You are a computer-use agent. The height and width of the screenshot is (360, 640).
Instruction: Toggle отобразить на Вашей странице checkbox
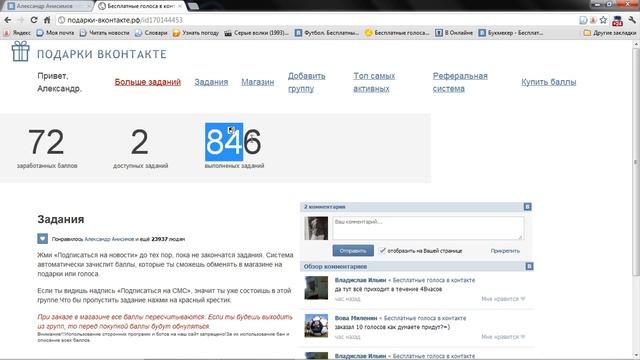point(382,251)
